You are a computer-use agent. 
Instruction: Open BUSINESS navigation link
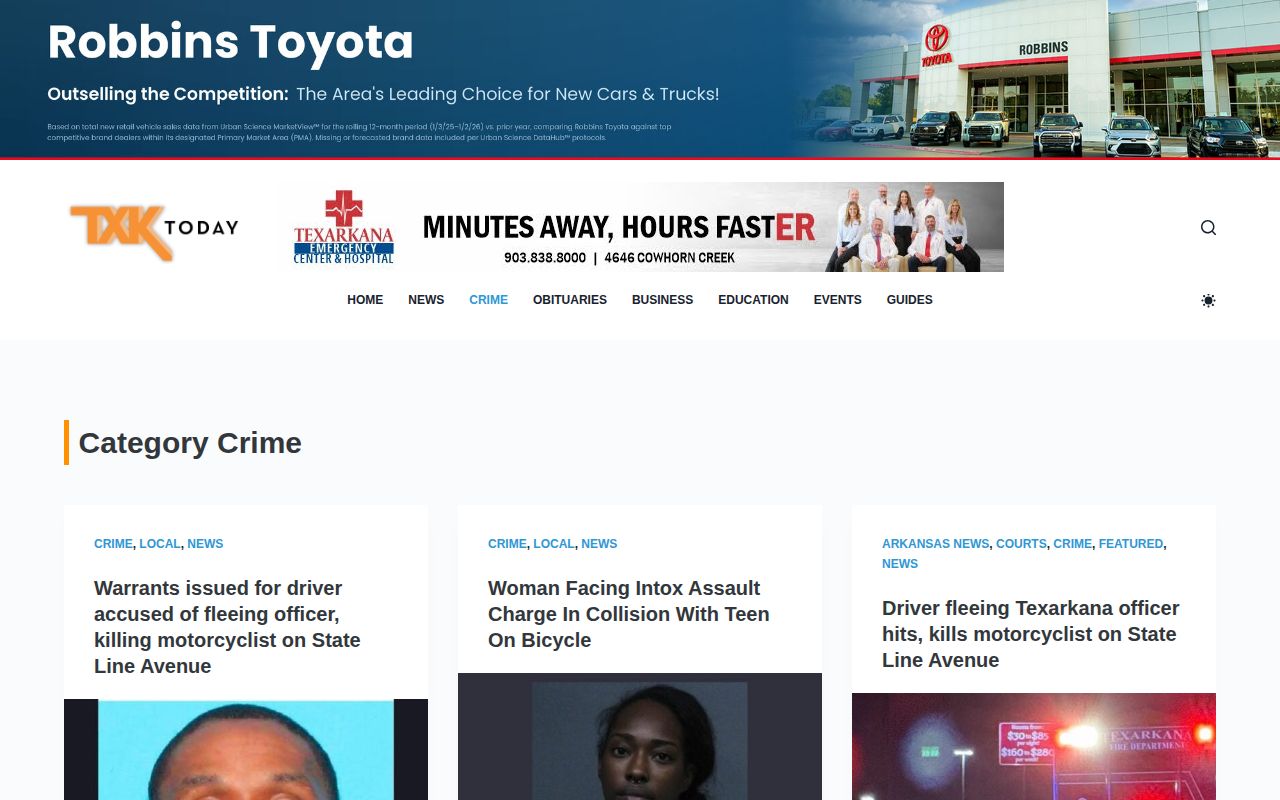662,300
